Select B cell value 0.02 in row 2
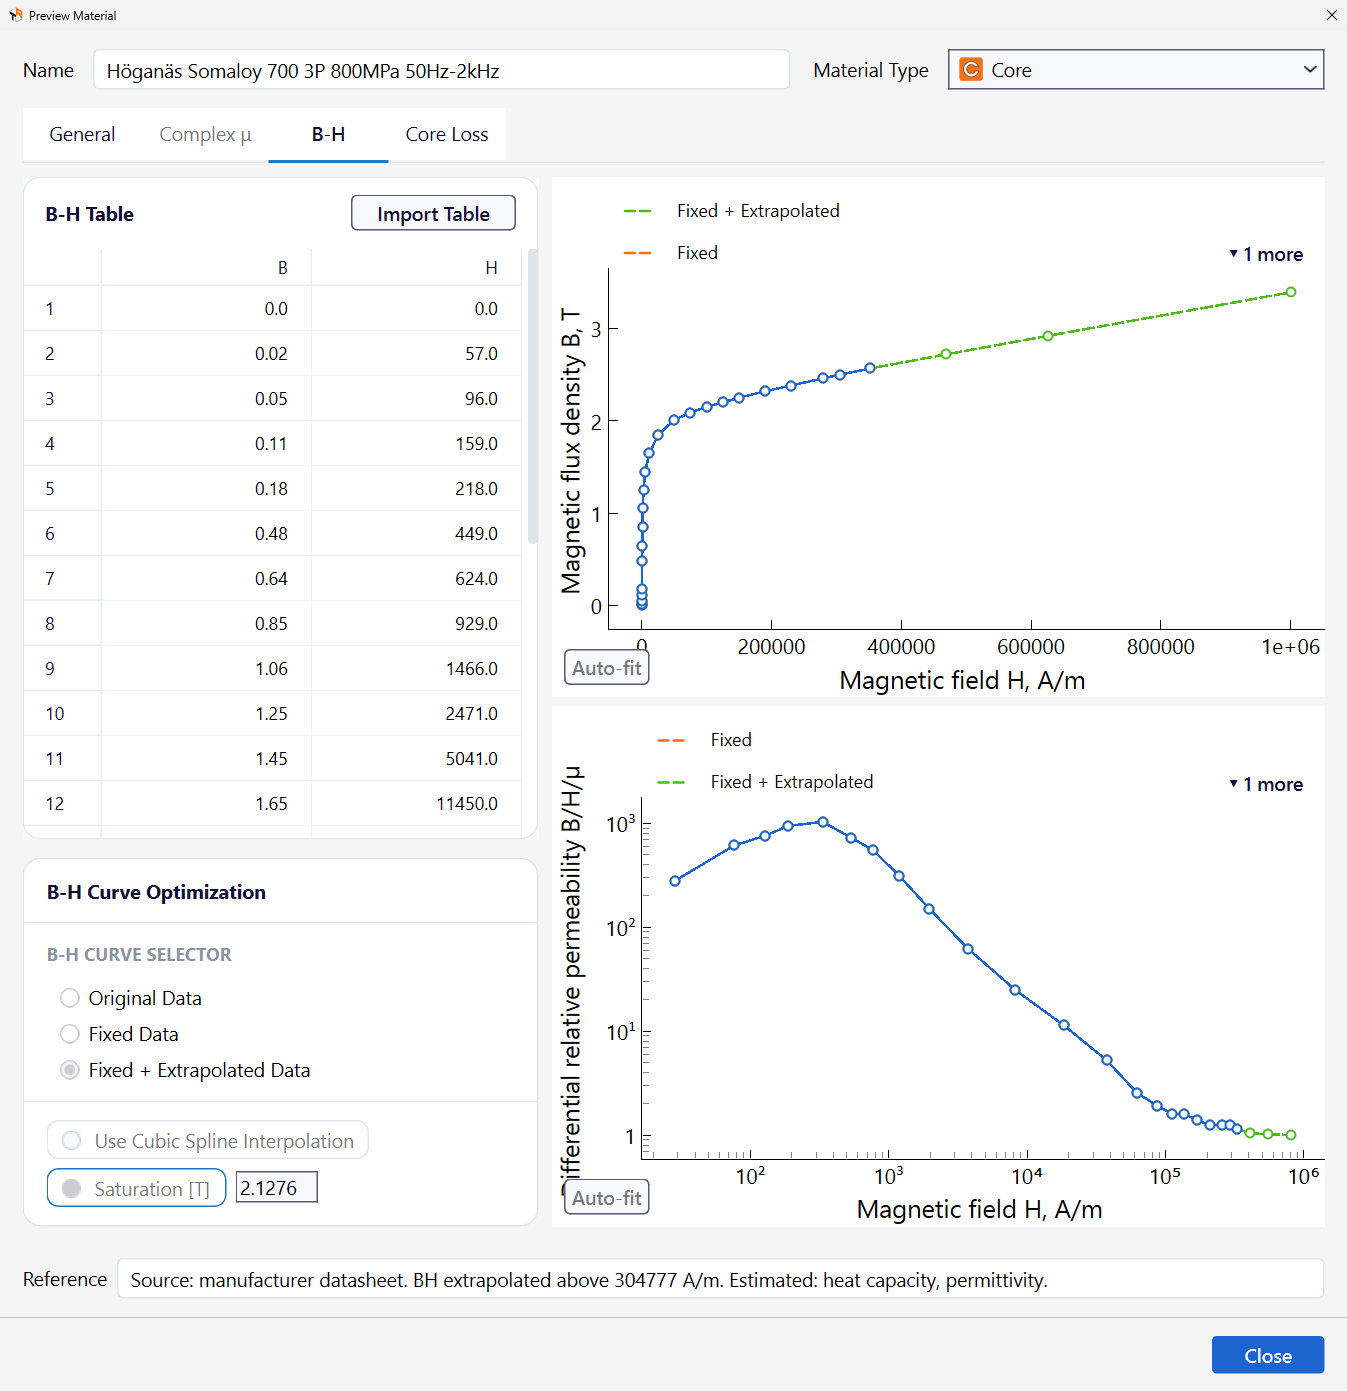The image size is (1347, 1391). 206,353
